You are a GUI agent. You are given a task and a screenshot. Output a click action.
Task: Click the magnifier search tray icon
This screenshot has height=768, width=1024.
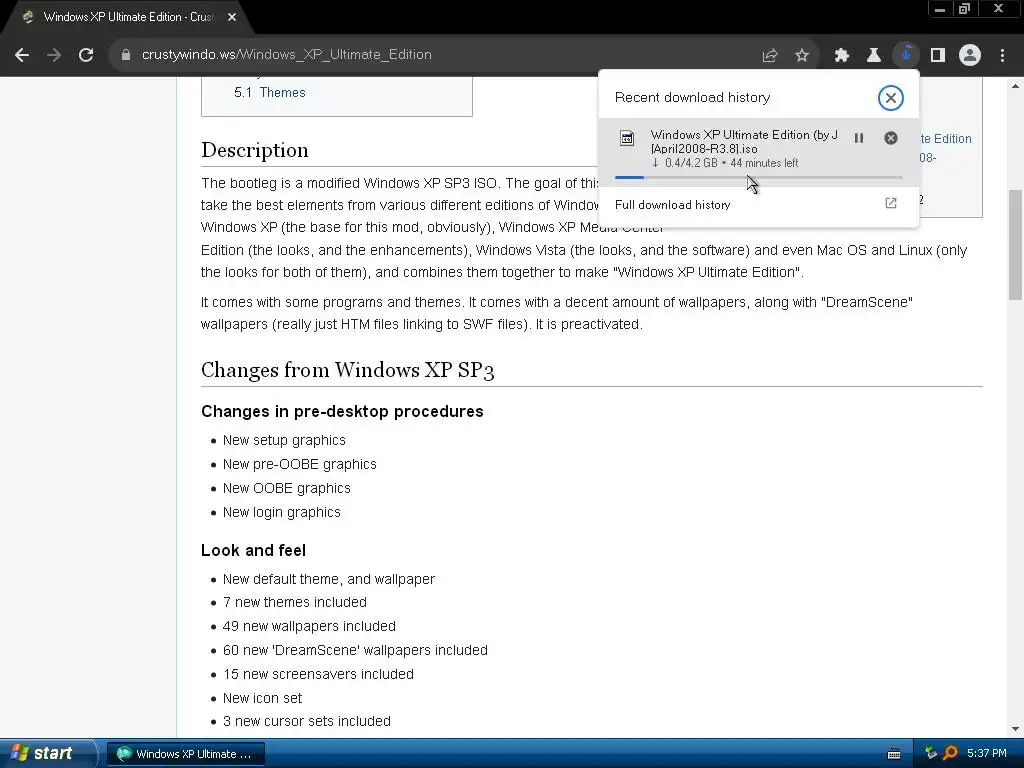(x=950, y=754)
